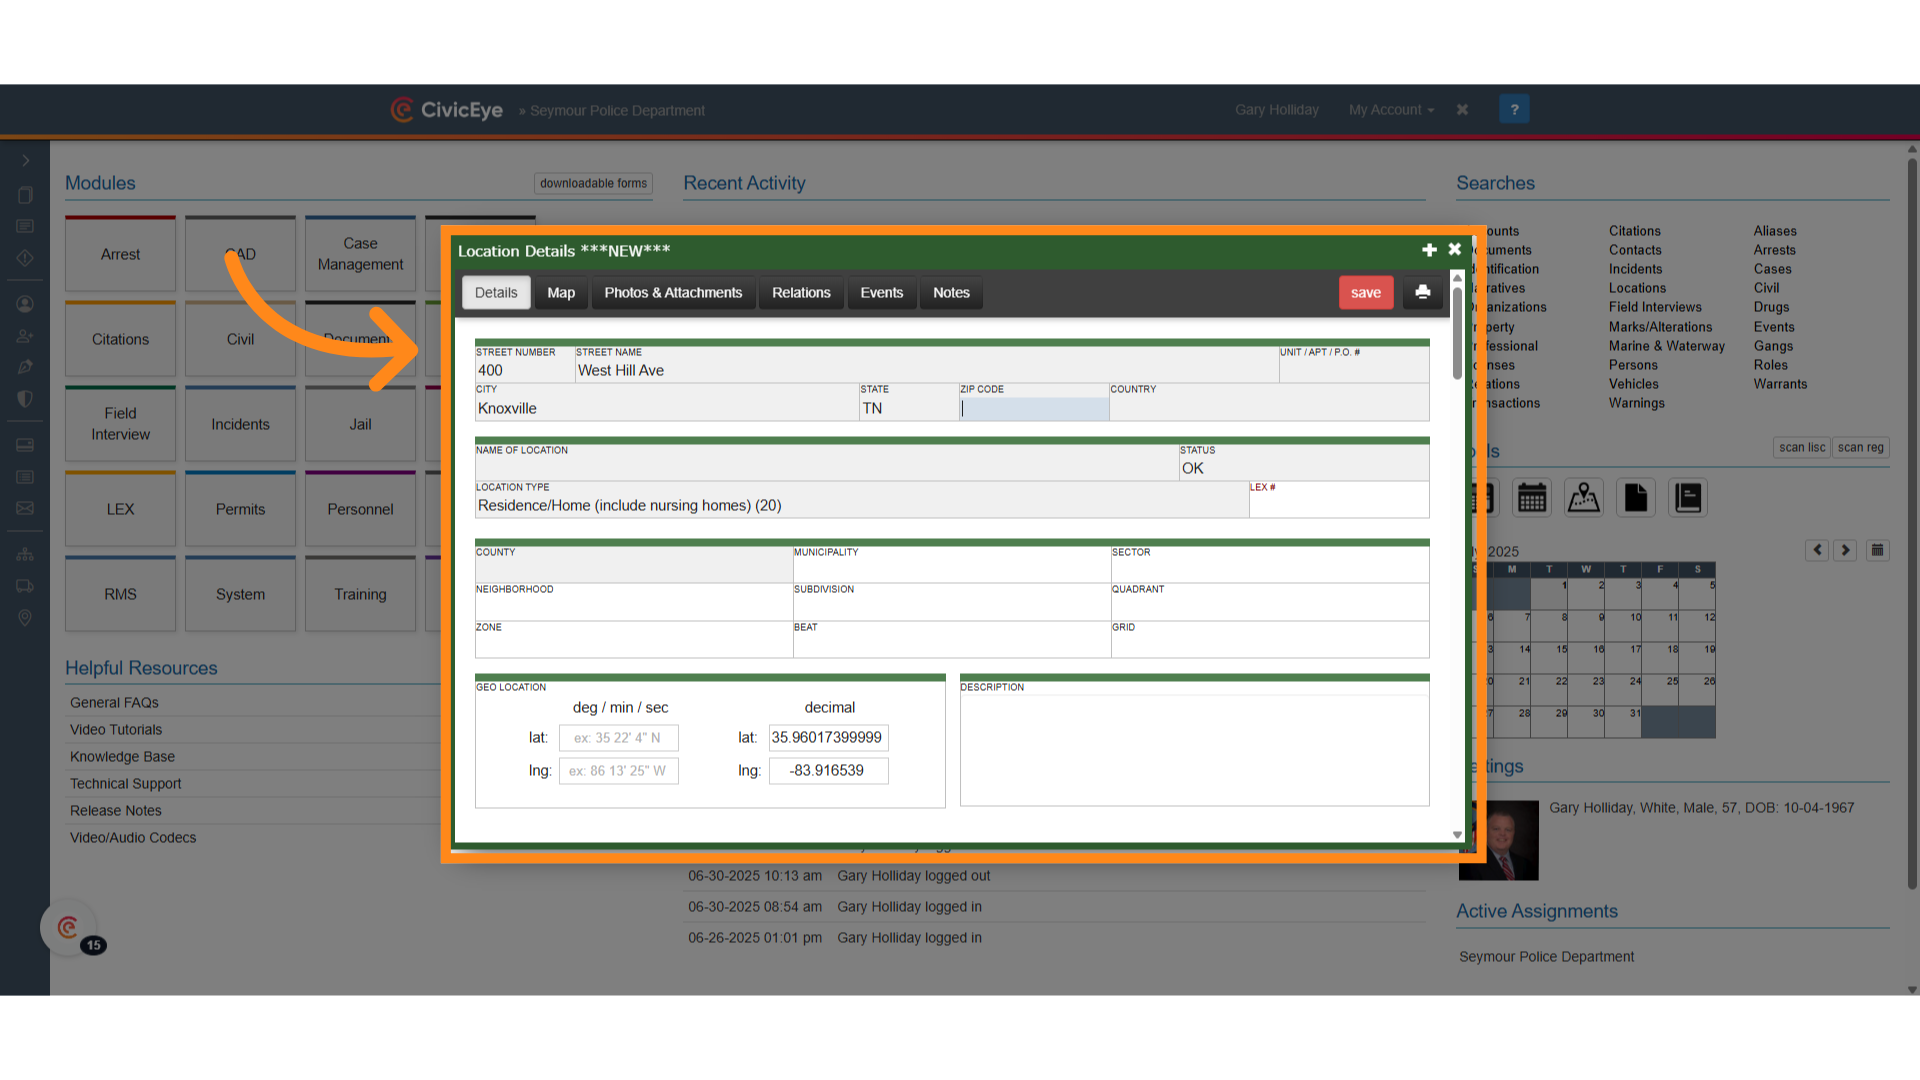Image resolution: width=1920 pixels, height=1080 pixels.
Task: Click the deg/min/sec longitude field
Action: pyautogui.click(x=618, y=771)
